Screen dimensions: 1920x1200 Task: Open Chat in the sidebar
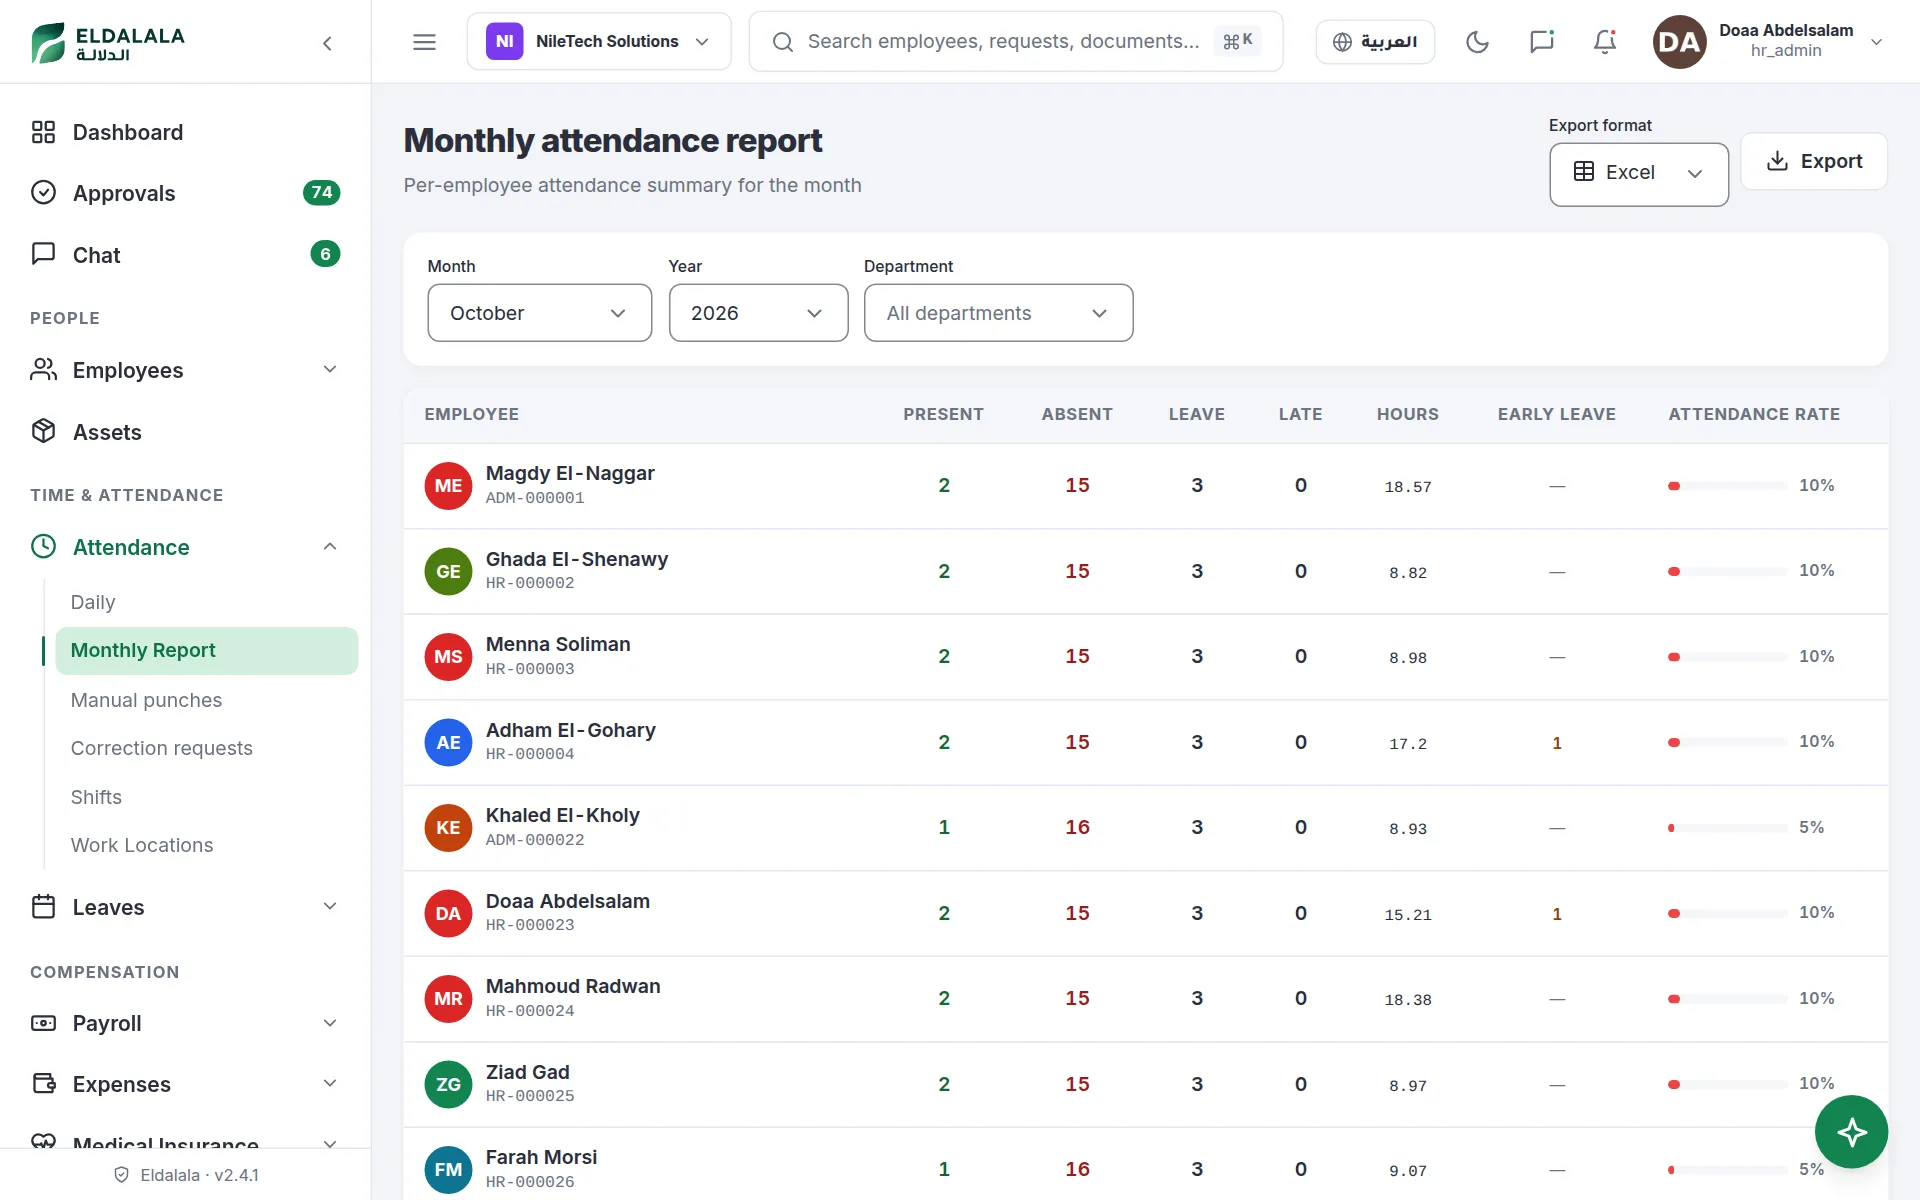tap(185, 255)
